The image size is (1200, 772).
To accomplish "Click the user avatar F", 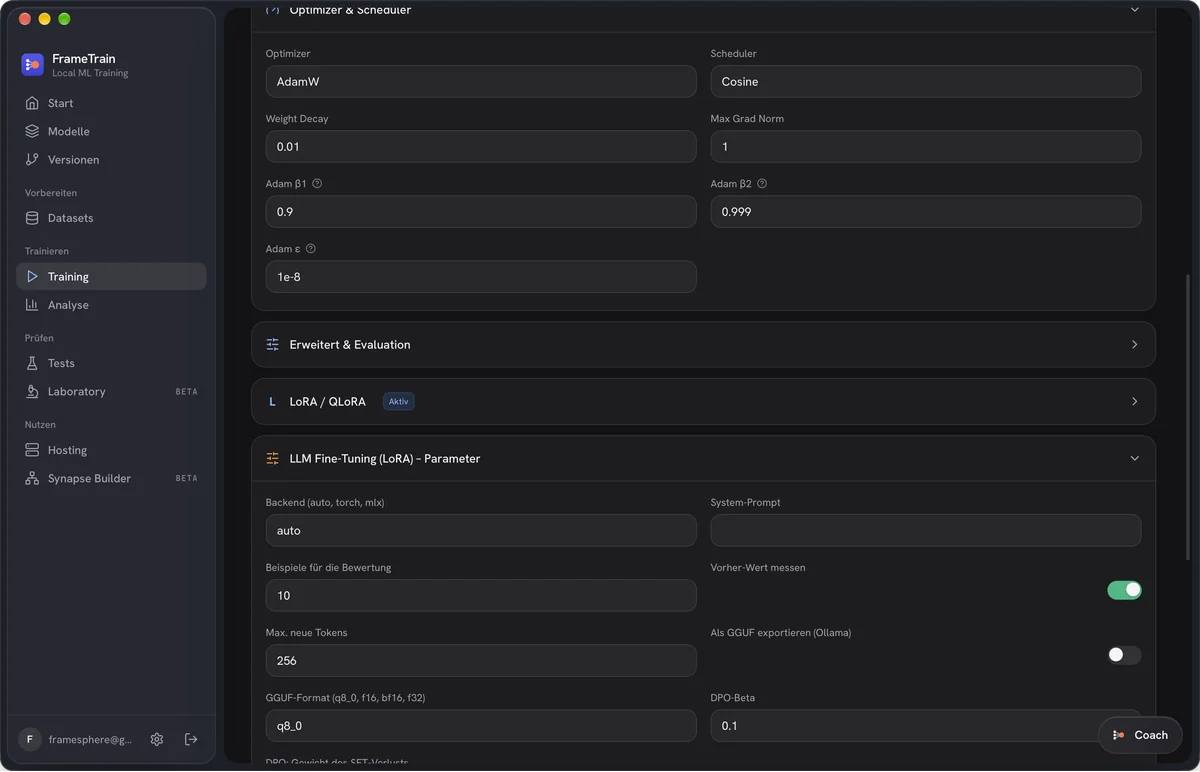I will pos(30,739).
